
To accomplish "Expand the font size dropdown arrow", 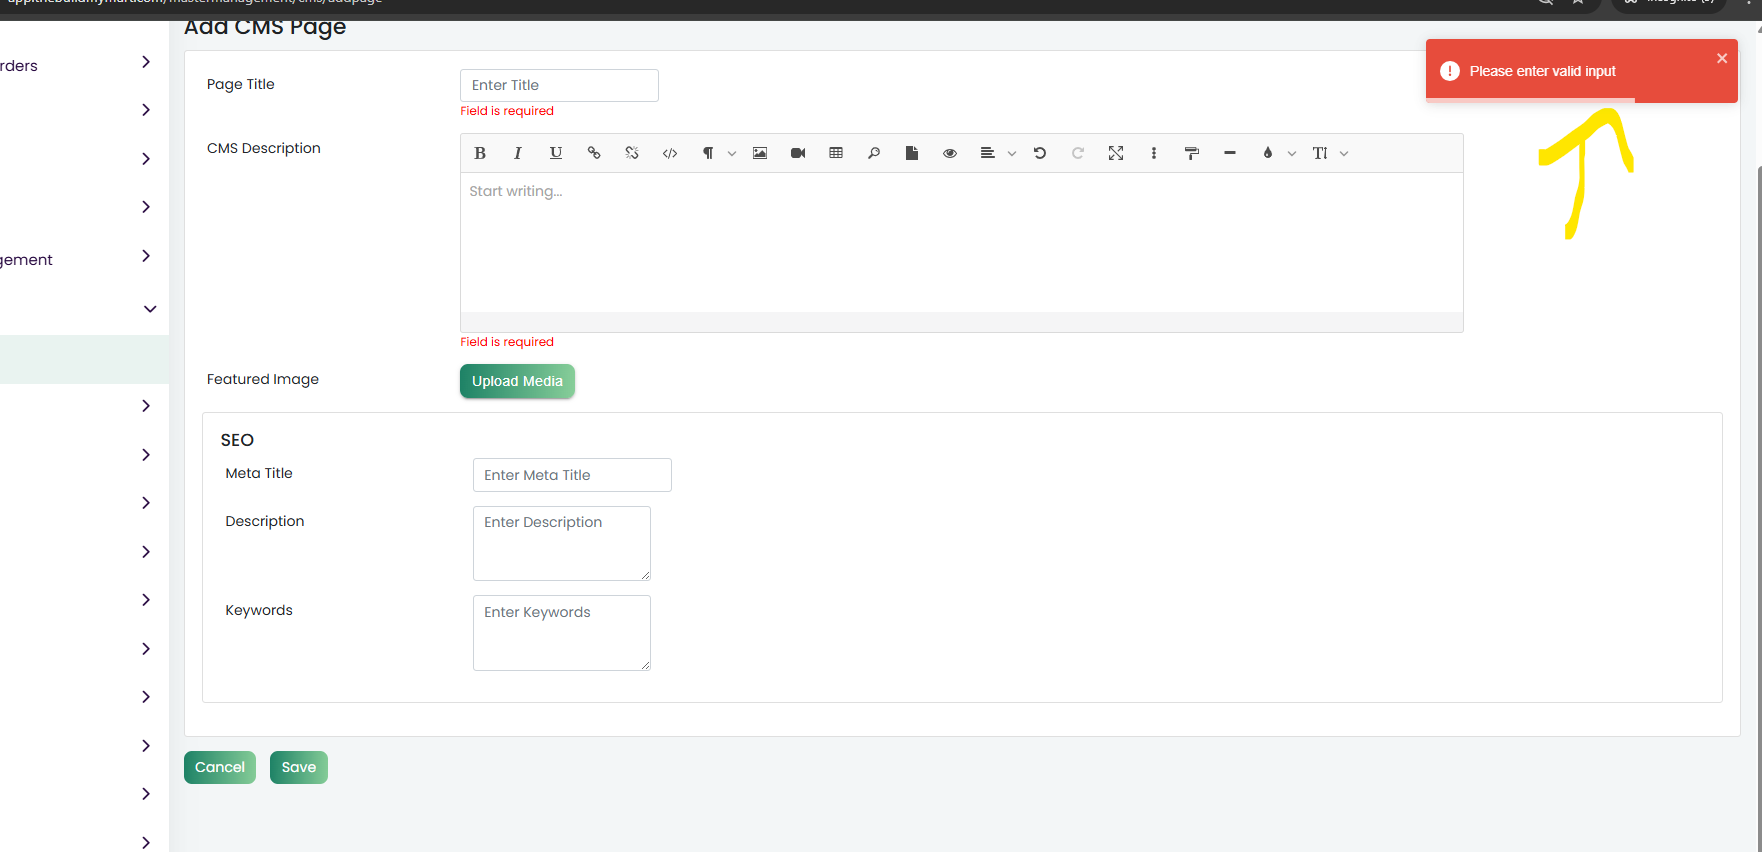I will point(1344,153).
